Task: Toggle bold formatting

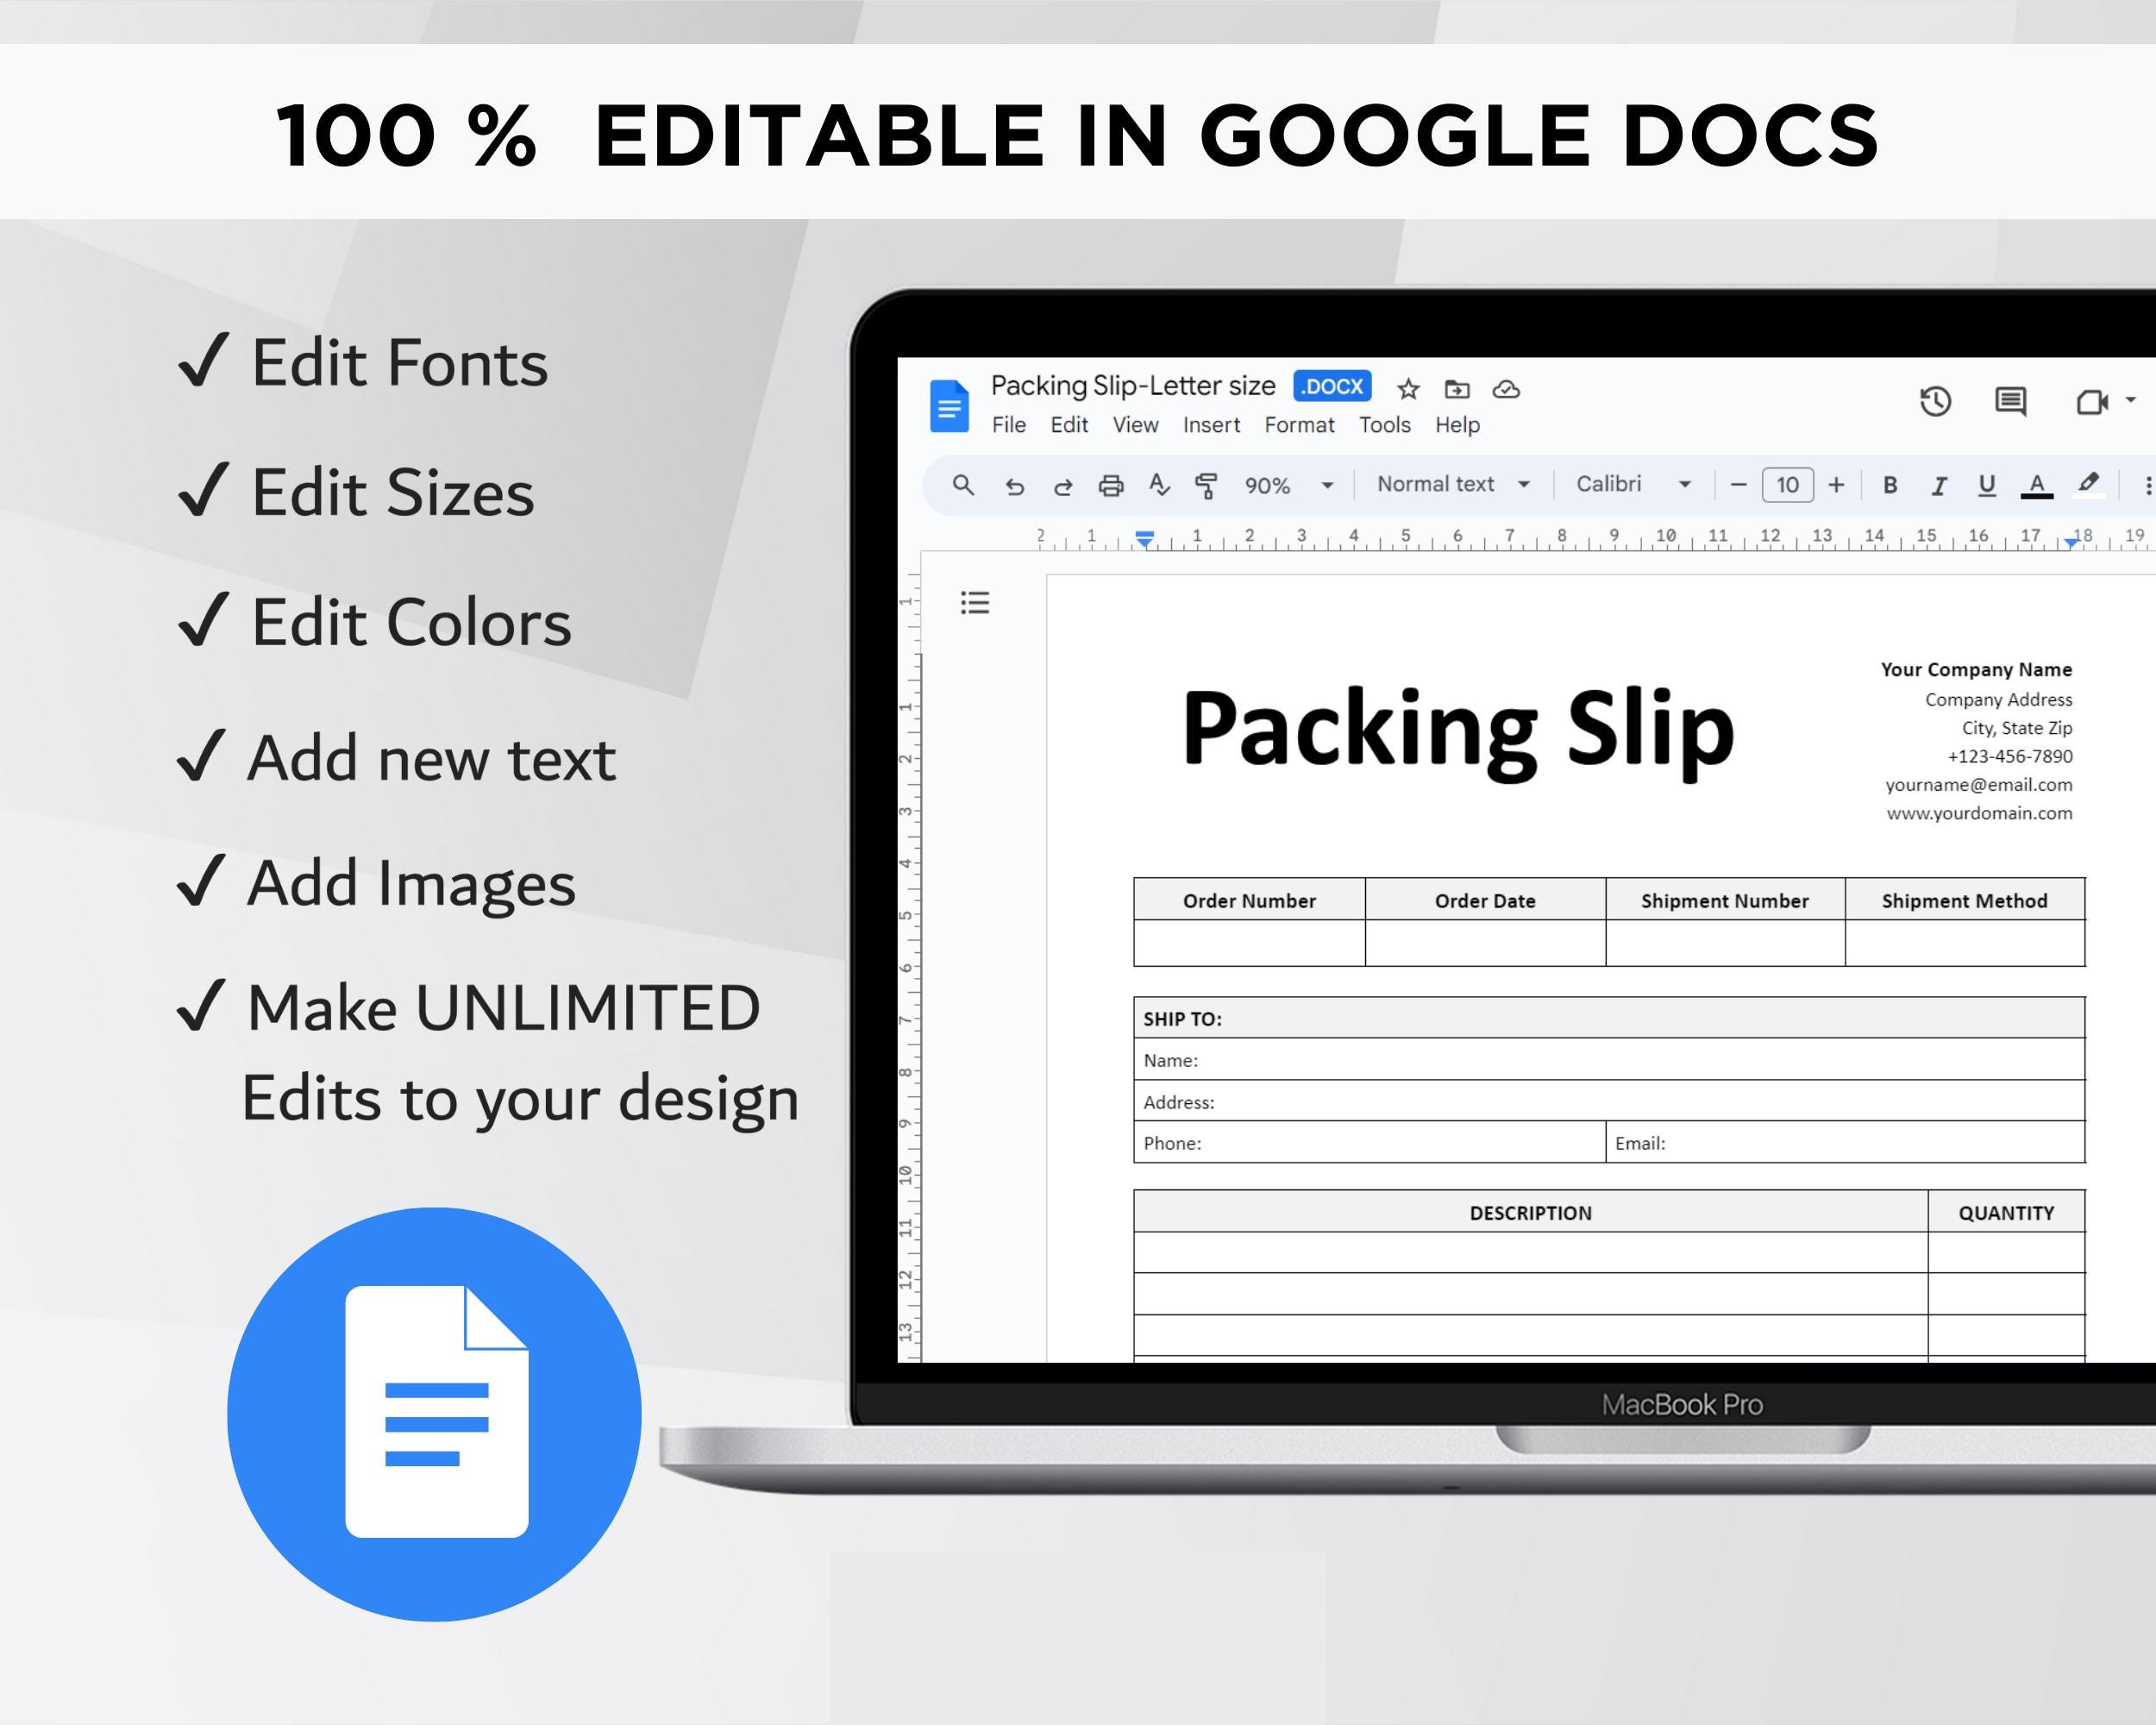Action: pos(1889,487)
